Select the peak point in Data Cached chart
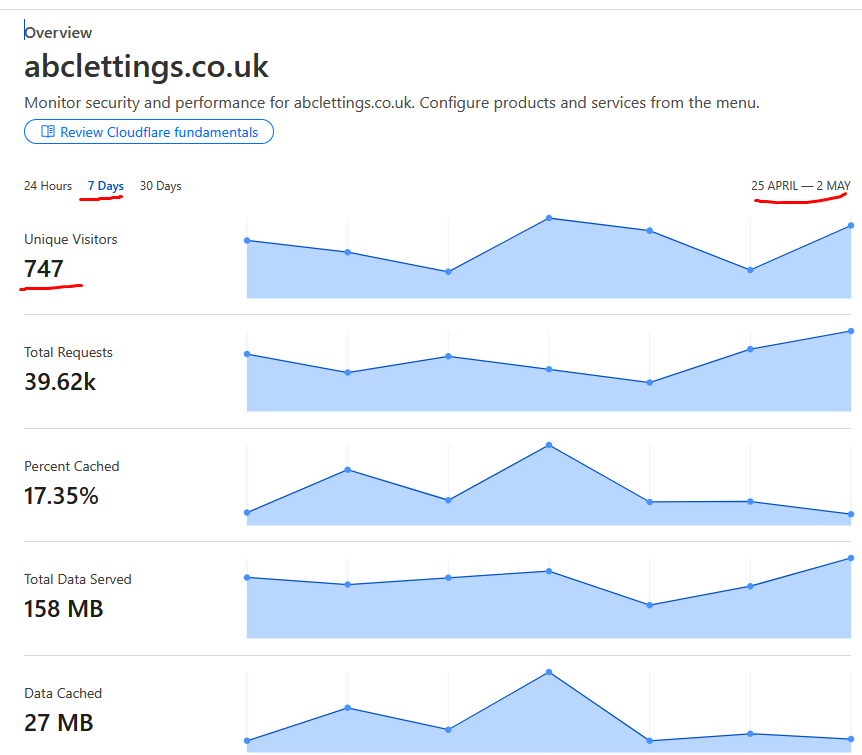The width and height of the screenshot is (862, 755). coord(549,672)
